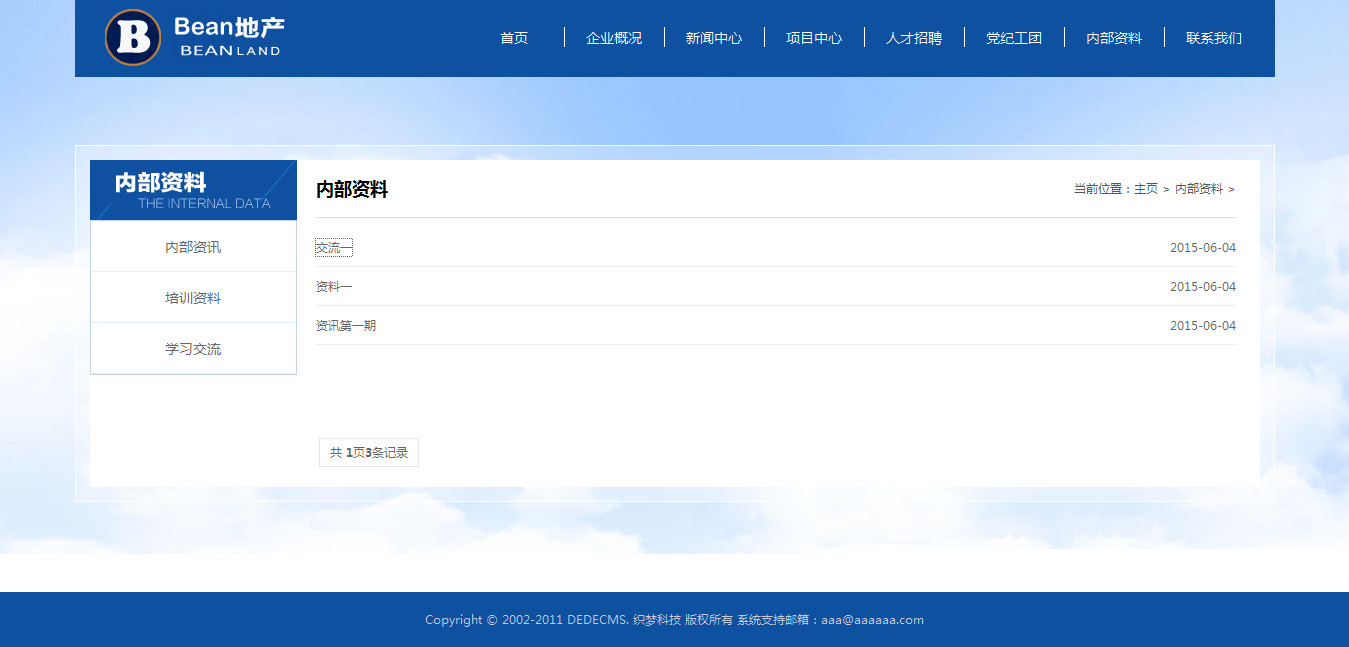Select 内部资讯 in the left sidebar
The width and height of the screenshot is (1349, 647).
193,247
